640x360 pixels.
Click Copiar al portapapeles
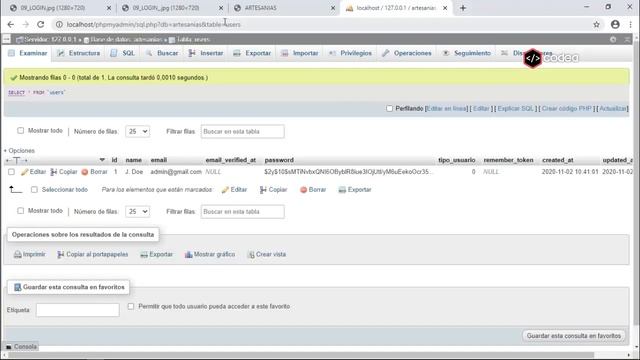(x=93, y=254)
